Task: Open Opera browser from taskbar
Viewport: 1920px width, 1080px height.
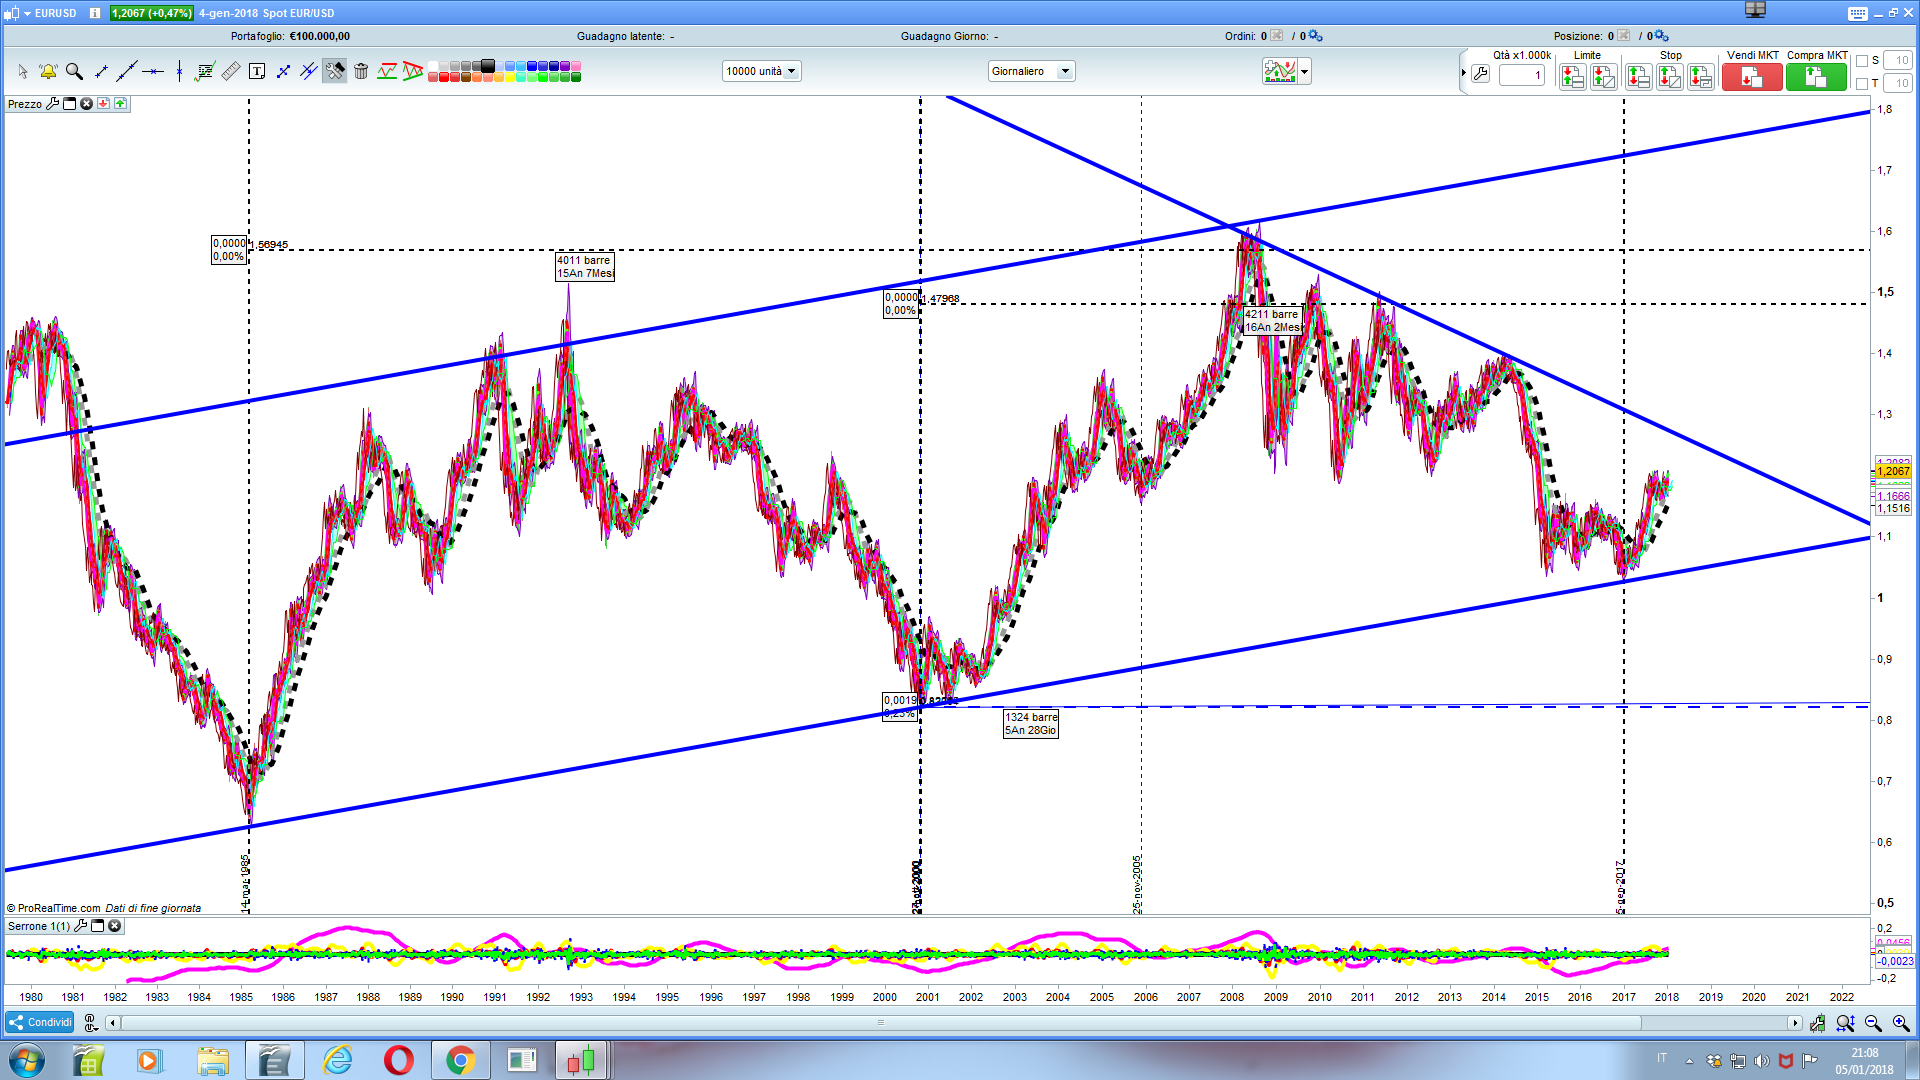Action: pos(398,1060)
